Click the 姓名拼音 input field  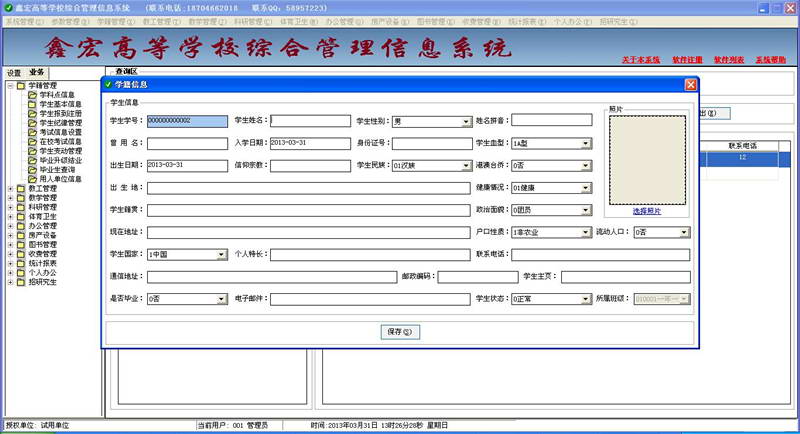pos(552,120)
